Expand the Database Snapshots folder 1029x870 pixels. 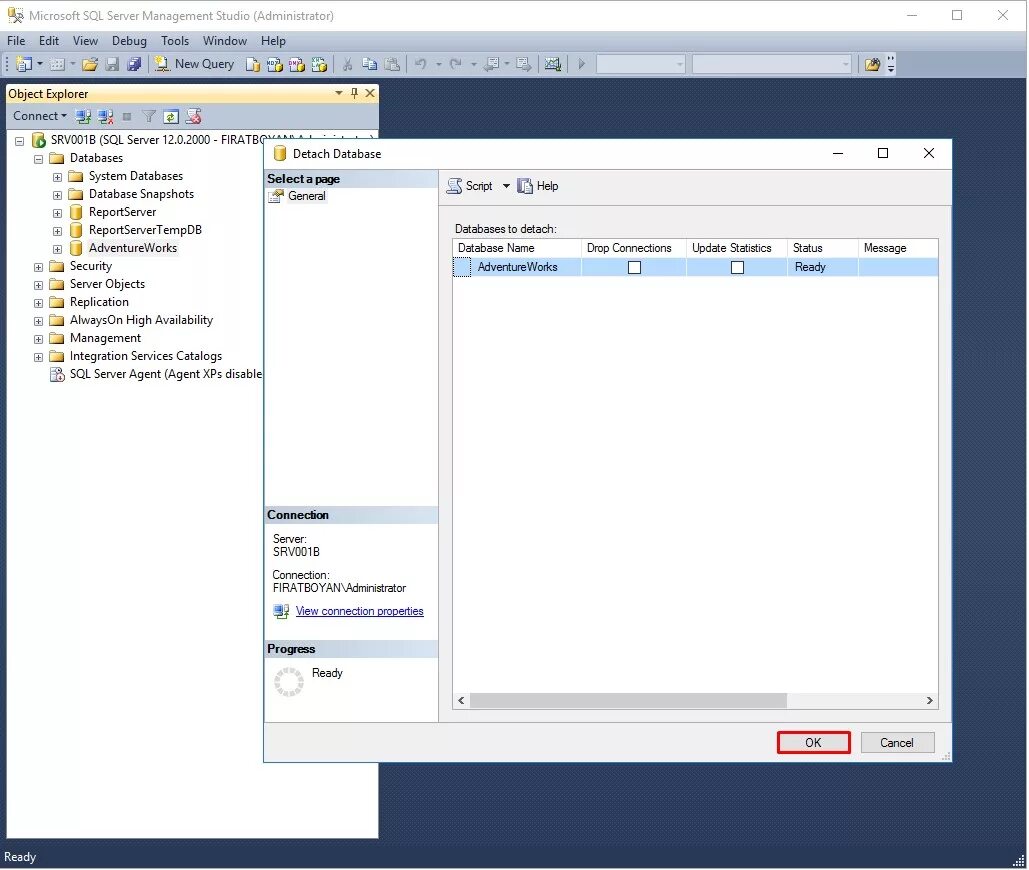[x=58, y=196]
